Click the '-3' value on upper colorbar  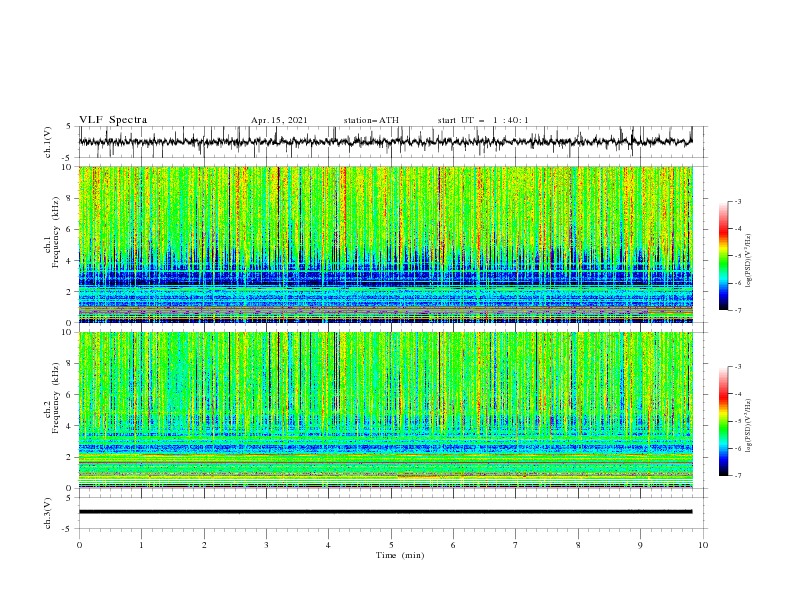coord(737,201)
